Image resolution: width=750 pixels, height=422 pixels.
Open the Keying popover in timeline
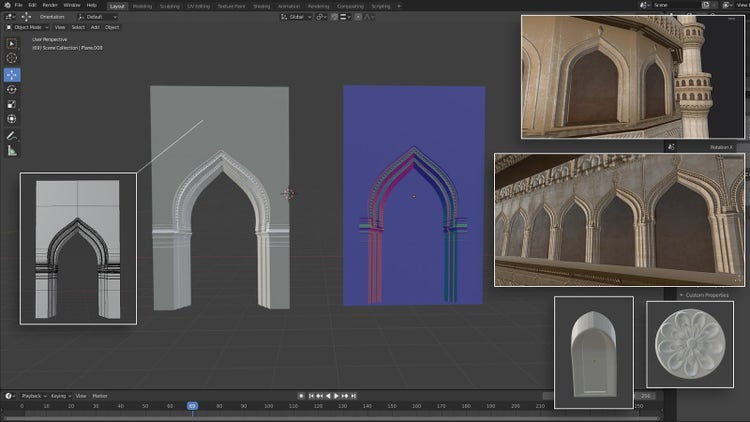(x=58, y=396)
